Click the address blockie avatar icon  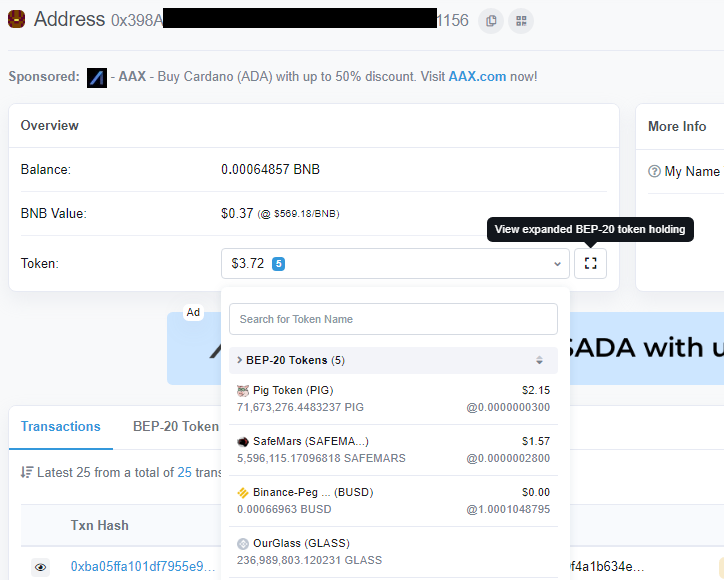pos(17,19)
